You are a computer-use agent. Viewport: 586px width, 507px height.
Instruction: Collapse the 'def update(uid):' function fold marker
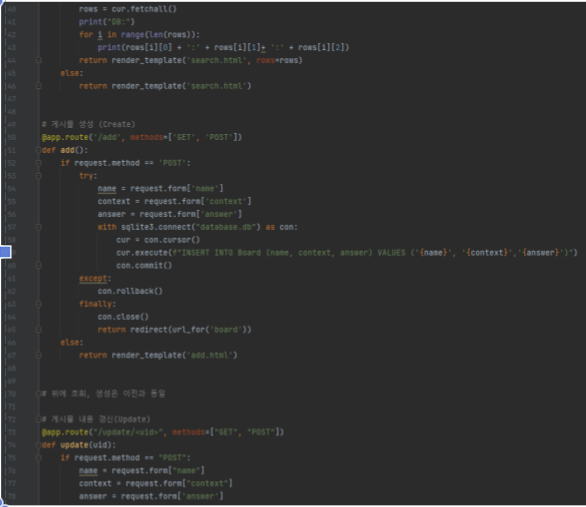point(38,445)
